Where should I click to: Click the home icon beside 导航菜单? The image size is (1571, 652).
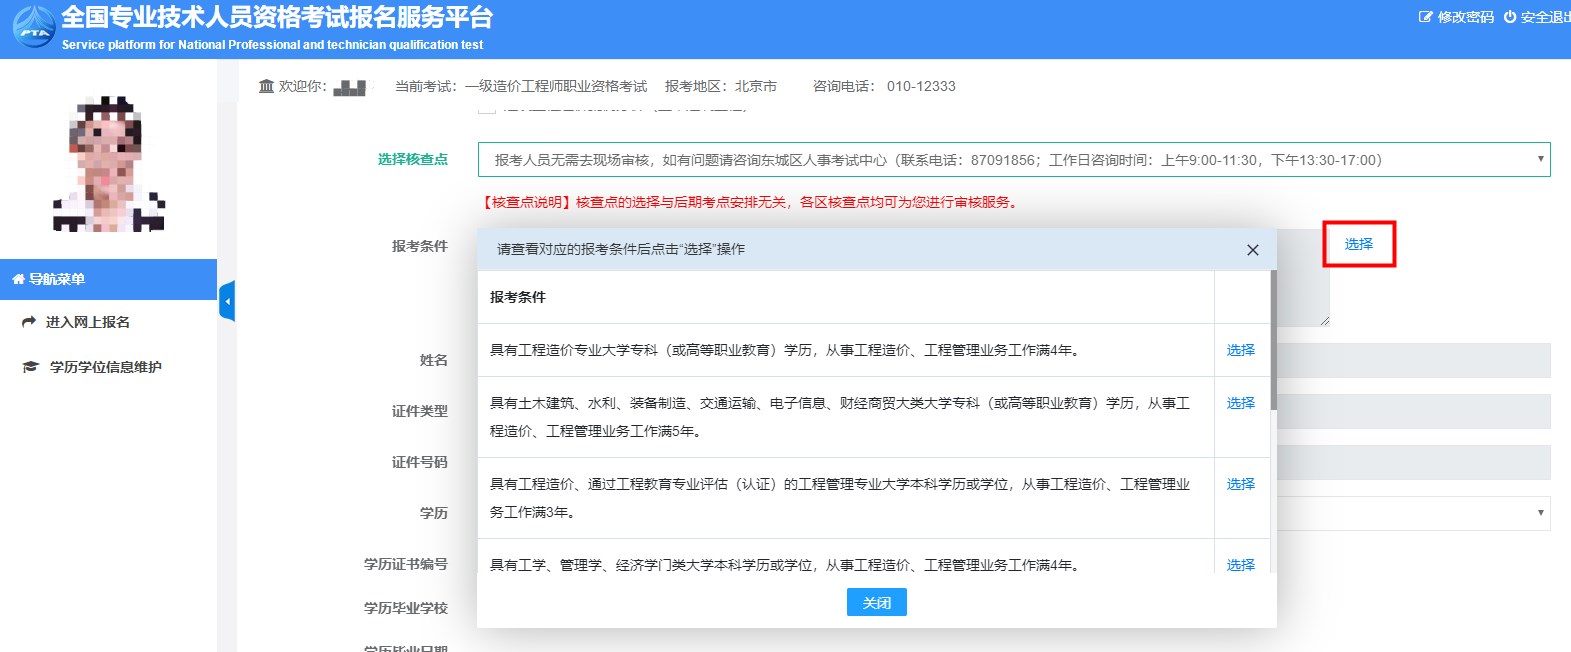point(18,280)
